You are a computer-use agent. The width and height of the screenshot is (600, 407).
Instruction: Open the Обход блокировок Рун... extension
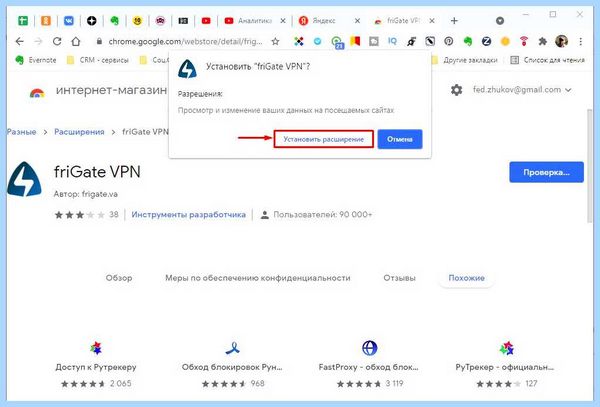tap(232, 363)
